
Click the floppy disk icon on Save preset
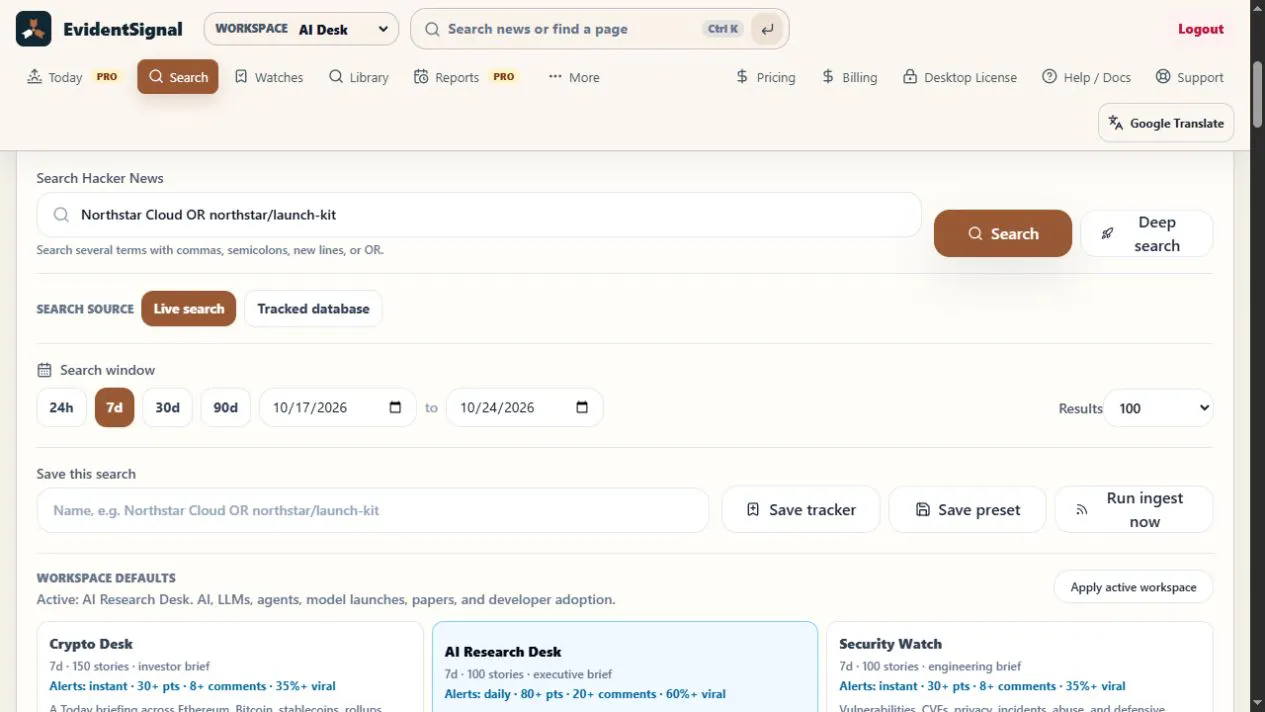click(923, 510)
